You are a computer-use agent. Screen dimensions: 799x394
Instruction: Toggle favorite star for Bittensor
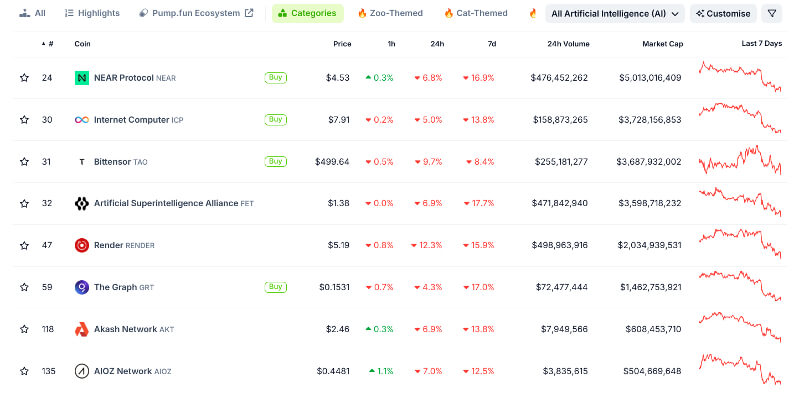(24, 162)
